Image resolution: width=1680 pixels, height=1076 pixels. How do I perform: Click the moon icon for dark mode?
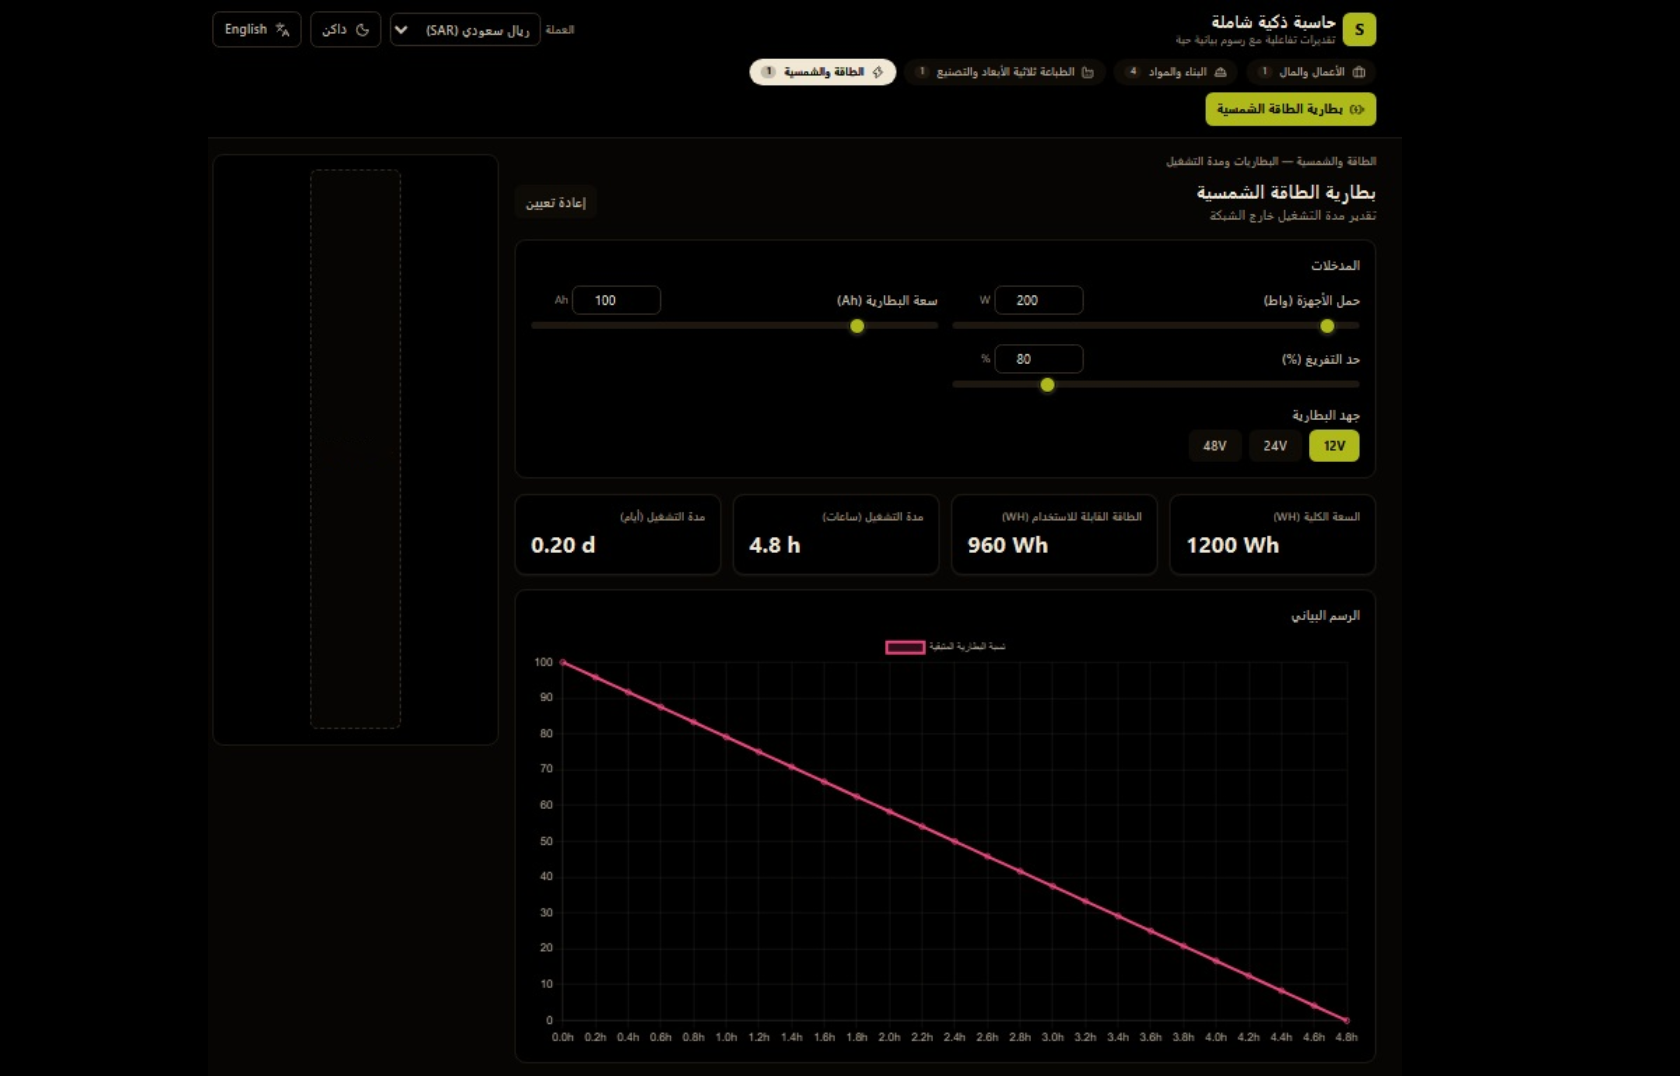[x=362, y=30]
